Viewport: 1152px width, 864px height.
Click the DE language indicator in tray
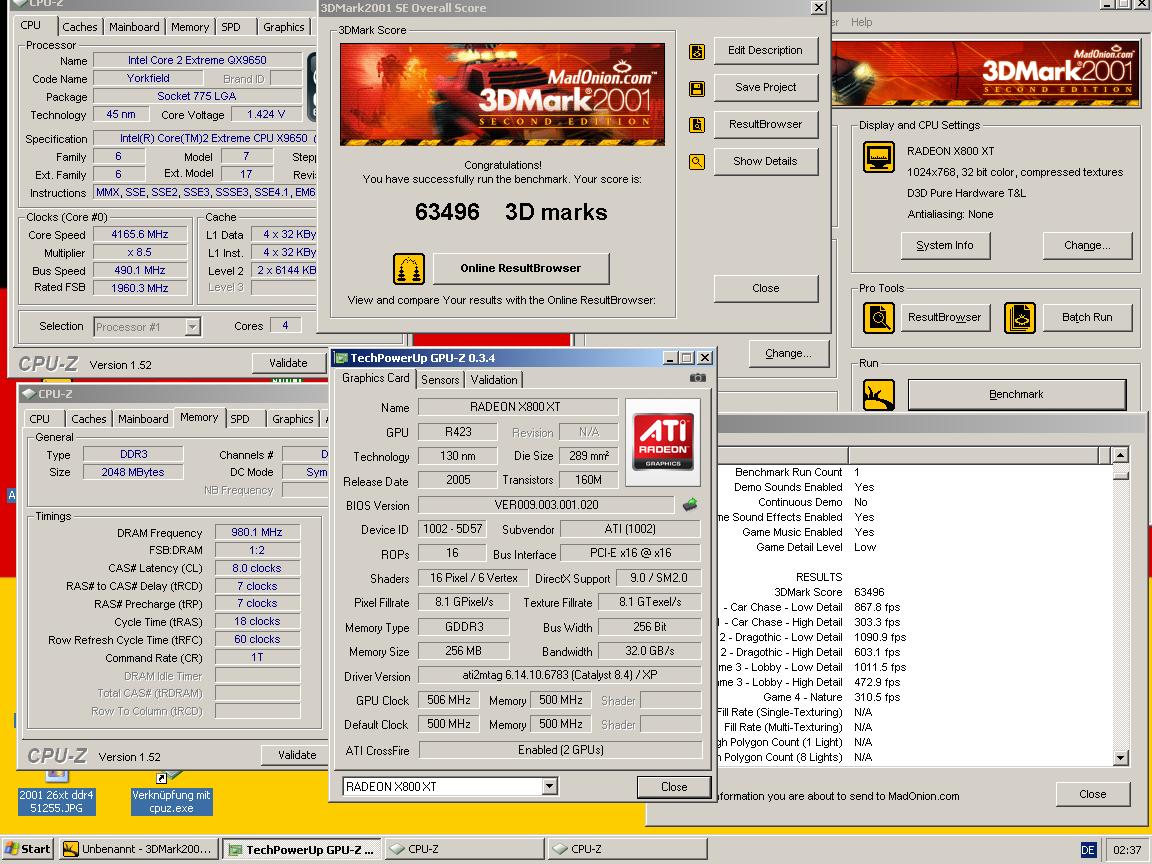(x=1088, y=850)
